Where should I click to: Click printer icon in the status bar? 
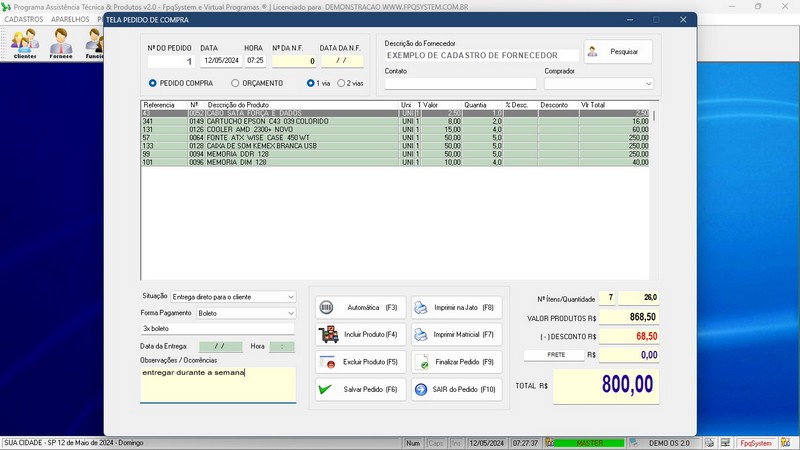[710, 443]
